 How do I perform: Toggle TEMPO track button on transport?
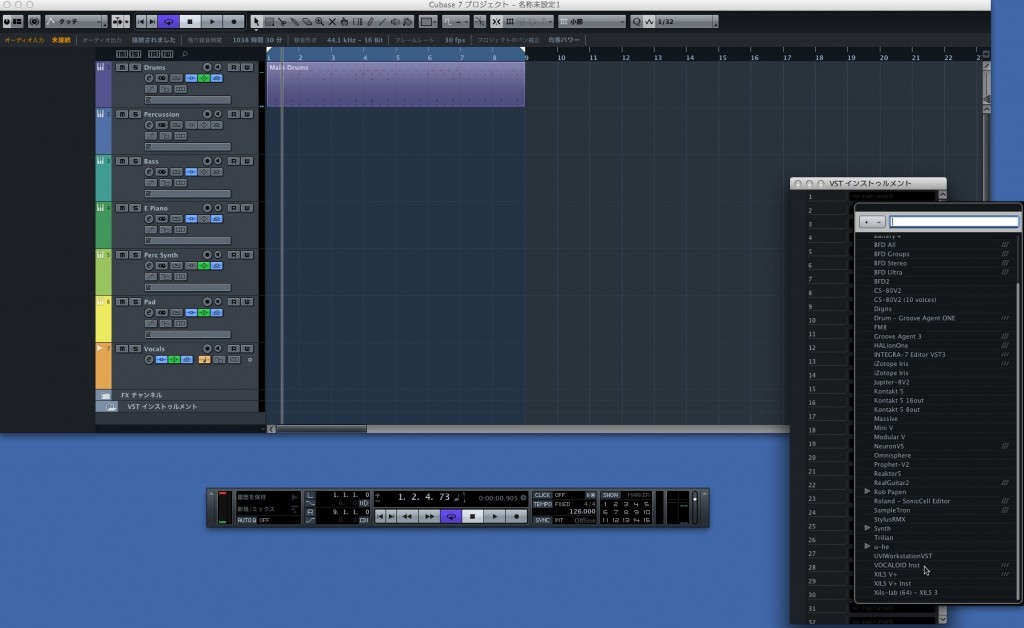click(x=542, y=504)
